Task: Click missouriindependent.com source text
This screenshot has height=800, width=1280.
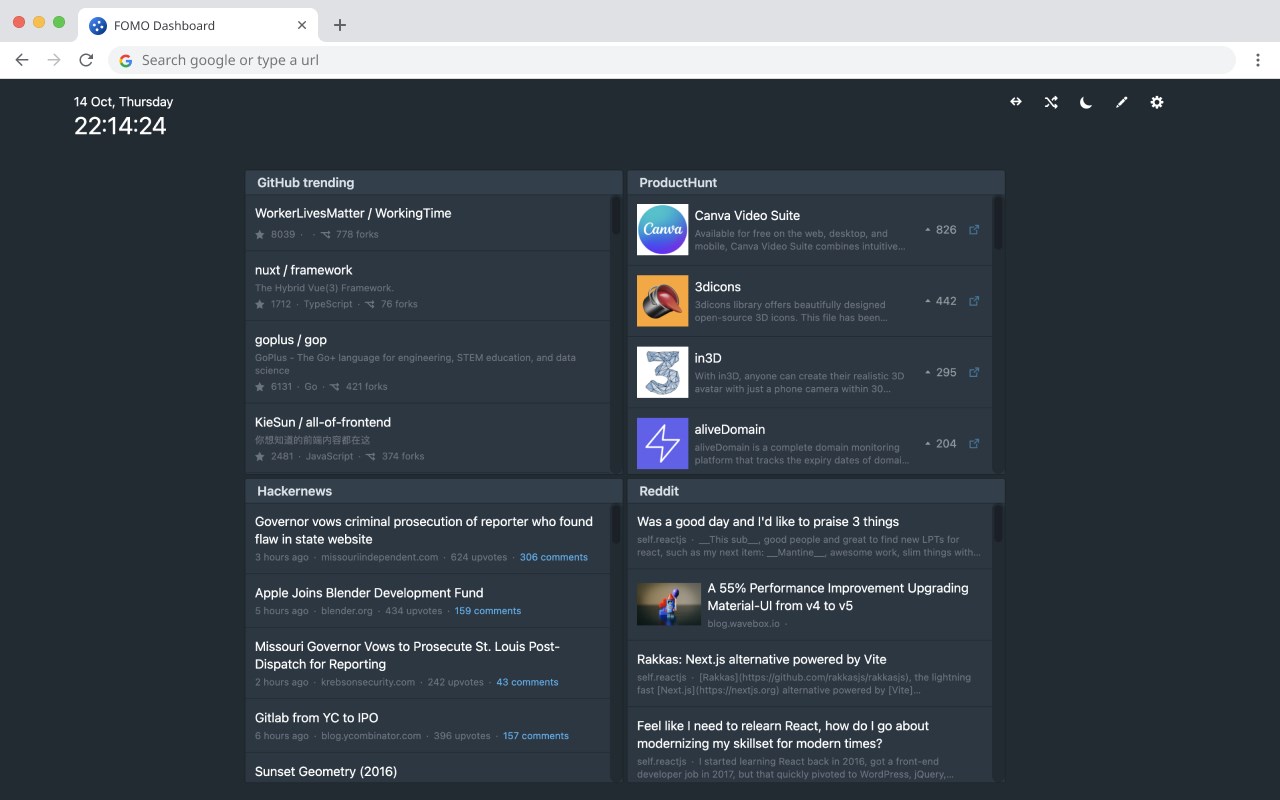Action: pos(379,557)
